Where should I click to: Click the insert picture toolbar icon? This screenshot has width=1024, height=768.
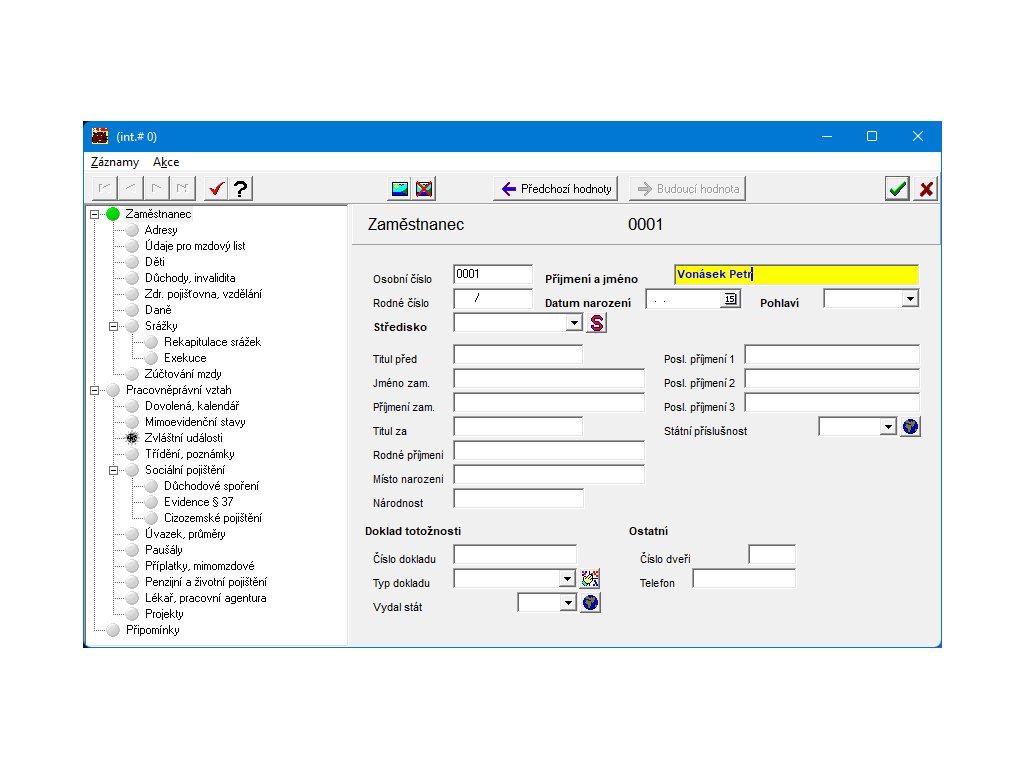(400, 188)
